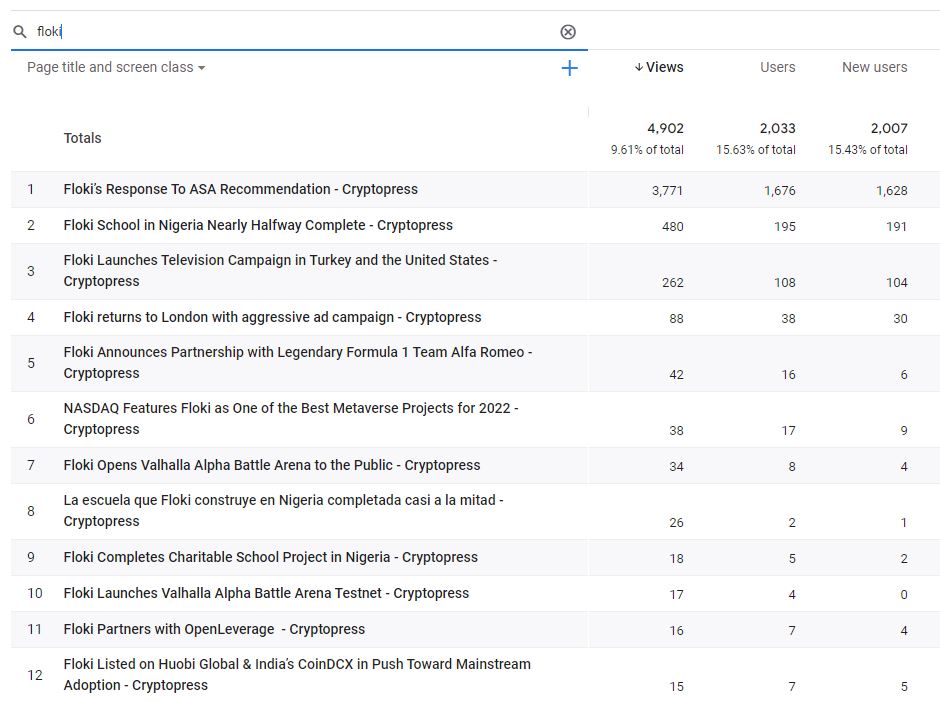The image size is (940, 702).
Task: Click new users value 104
Action: pyautogui.click(x=897, y=282)
